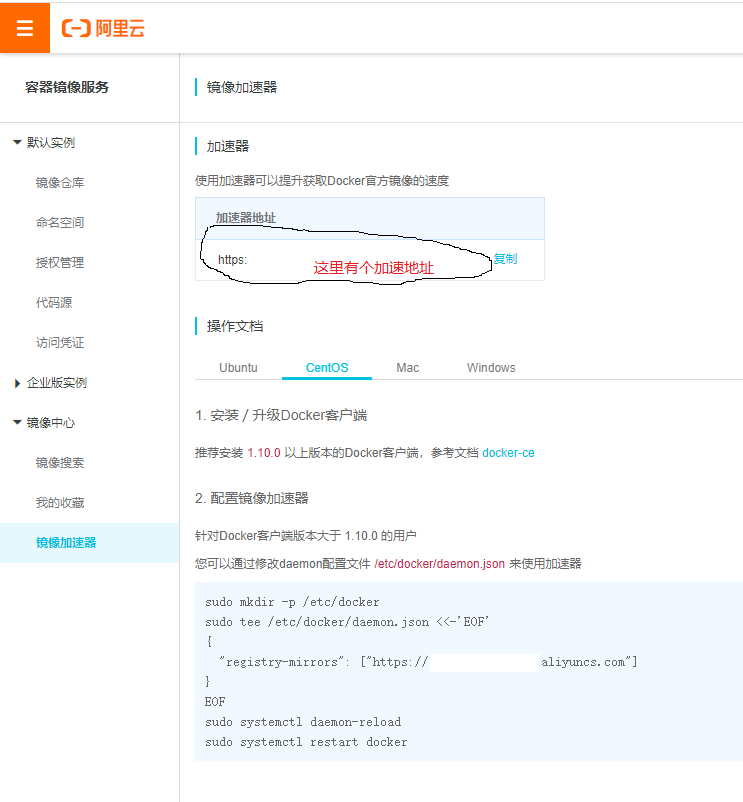
Task: Click the 'sudo tee /etc/docker/daemon.json' line
Action: pyautogui.click(x=347, y=622)
